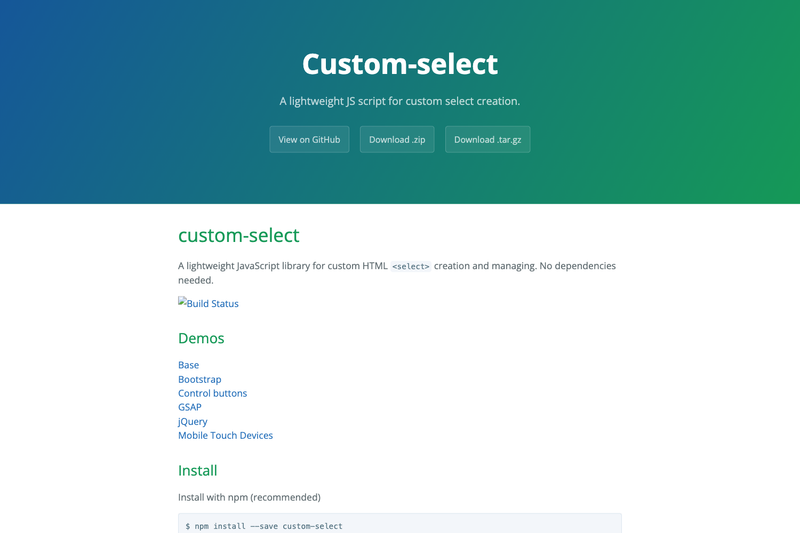
Task: Visit the Control buttons demo
Action: 212,393
